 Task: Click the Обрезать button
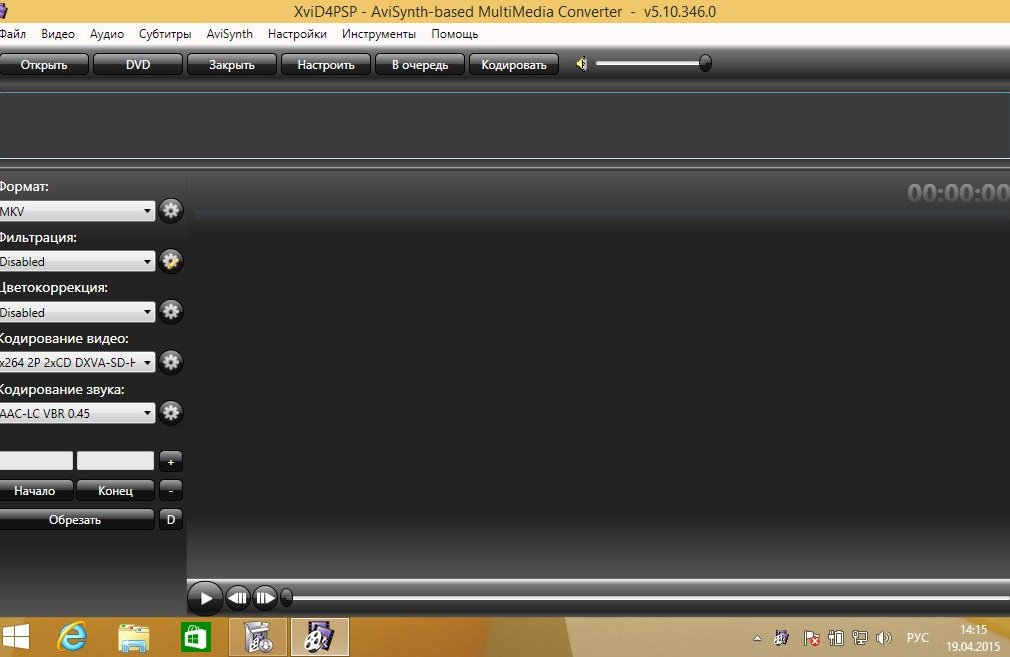pos(76,519)
